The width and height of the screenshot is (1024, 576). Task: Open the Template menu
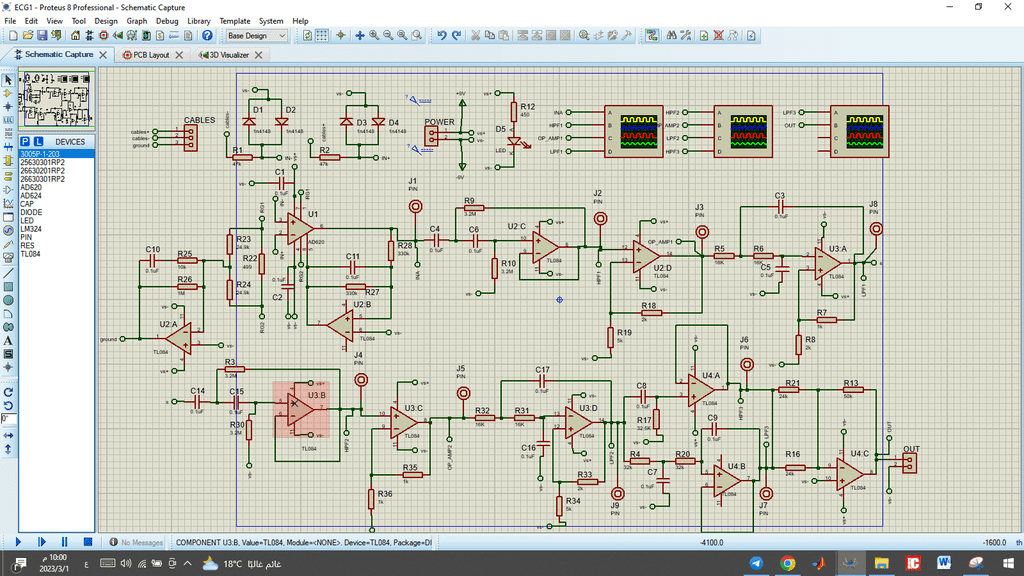[x=234, y=21]
